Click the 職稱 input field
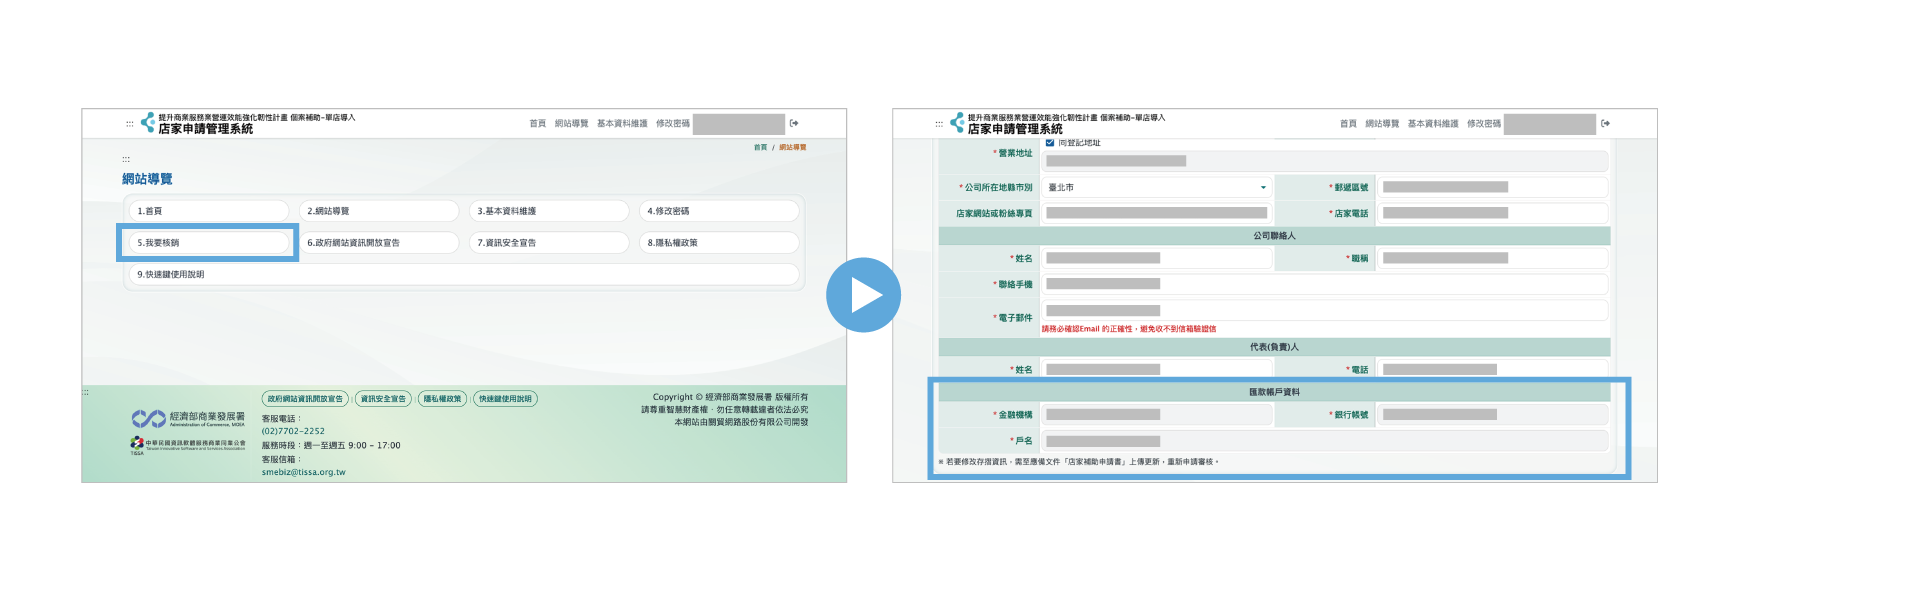This screenshot has width=1920, height=600. click(1493, 258)
